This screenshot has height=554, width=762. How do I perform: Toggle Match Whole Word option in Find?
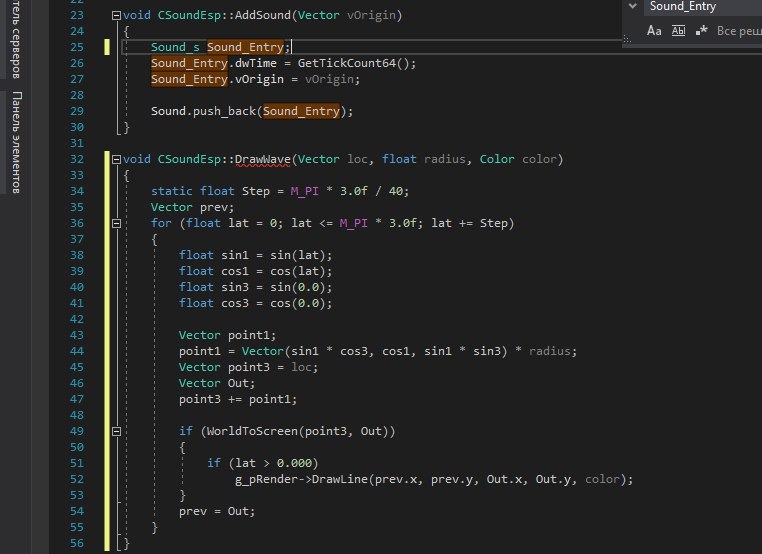(678, 31)
